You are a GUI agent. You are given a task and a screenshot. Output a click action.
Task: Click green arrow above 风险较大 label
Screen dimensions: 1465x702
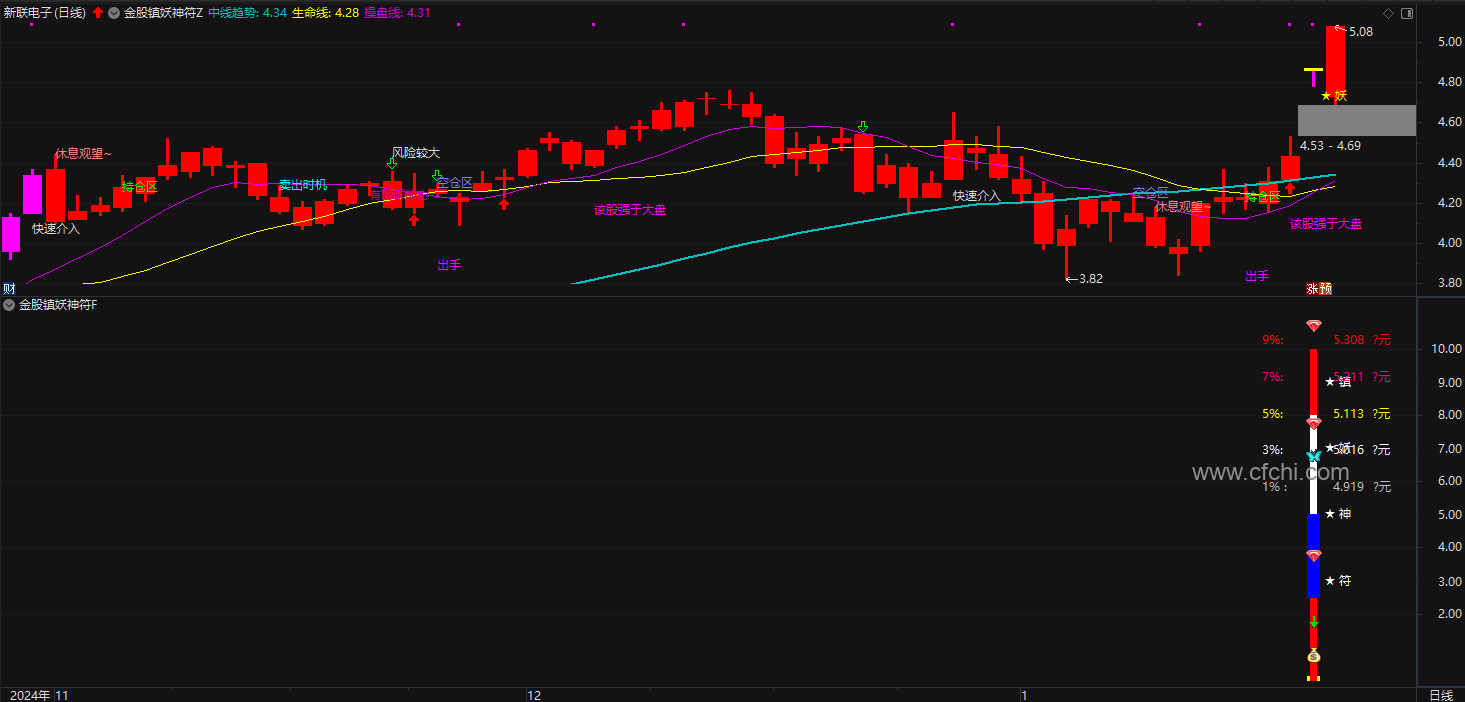pyautogui.click(x=392, y=164)
